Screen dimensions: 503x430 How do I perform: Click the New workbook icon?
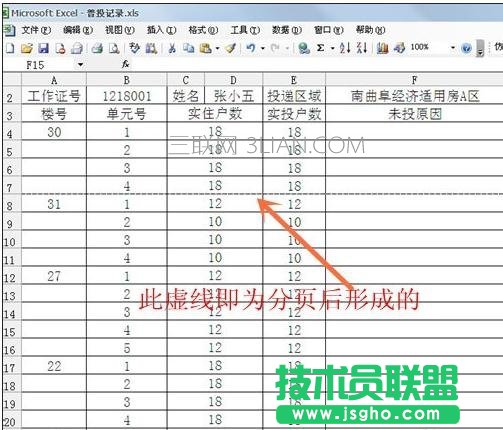(x=10, y=49)
